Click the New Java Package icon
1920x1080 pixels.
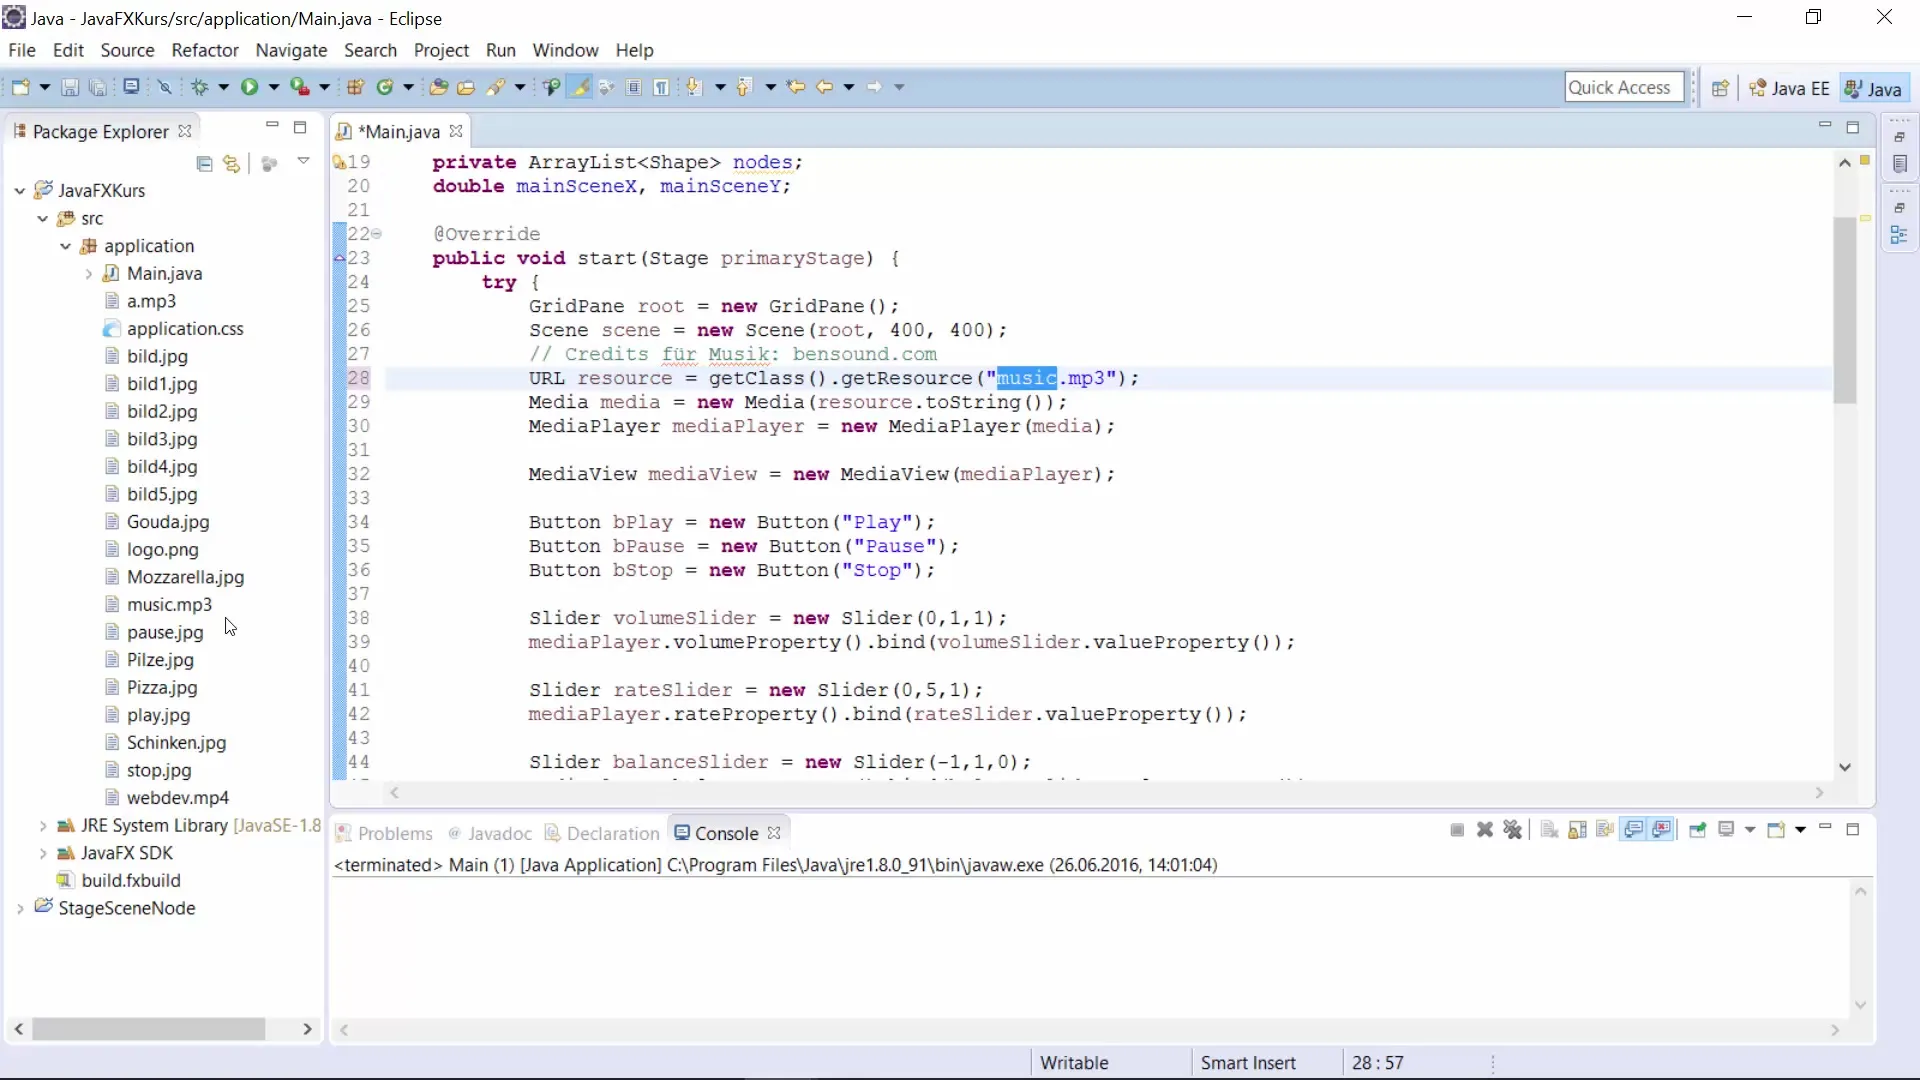[355, 87]
